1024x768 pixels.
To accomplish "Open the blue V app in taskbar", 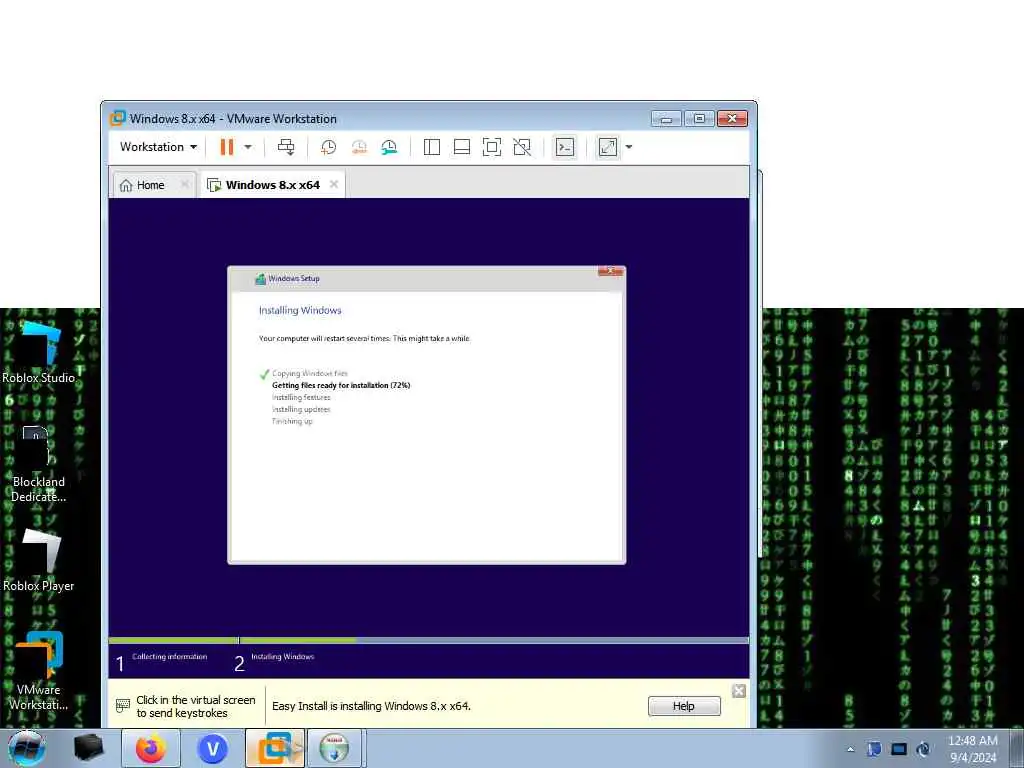I will [x=212, y=748].
